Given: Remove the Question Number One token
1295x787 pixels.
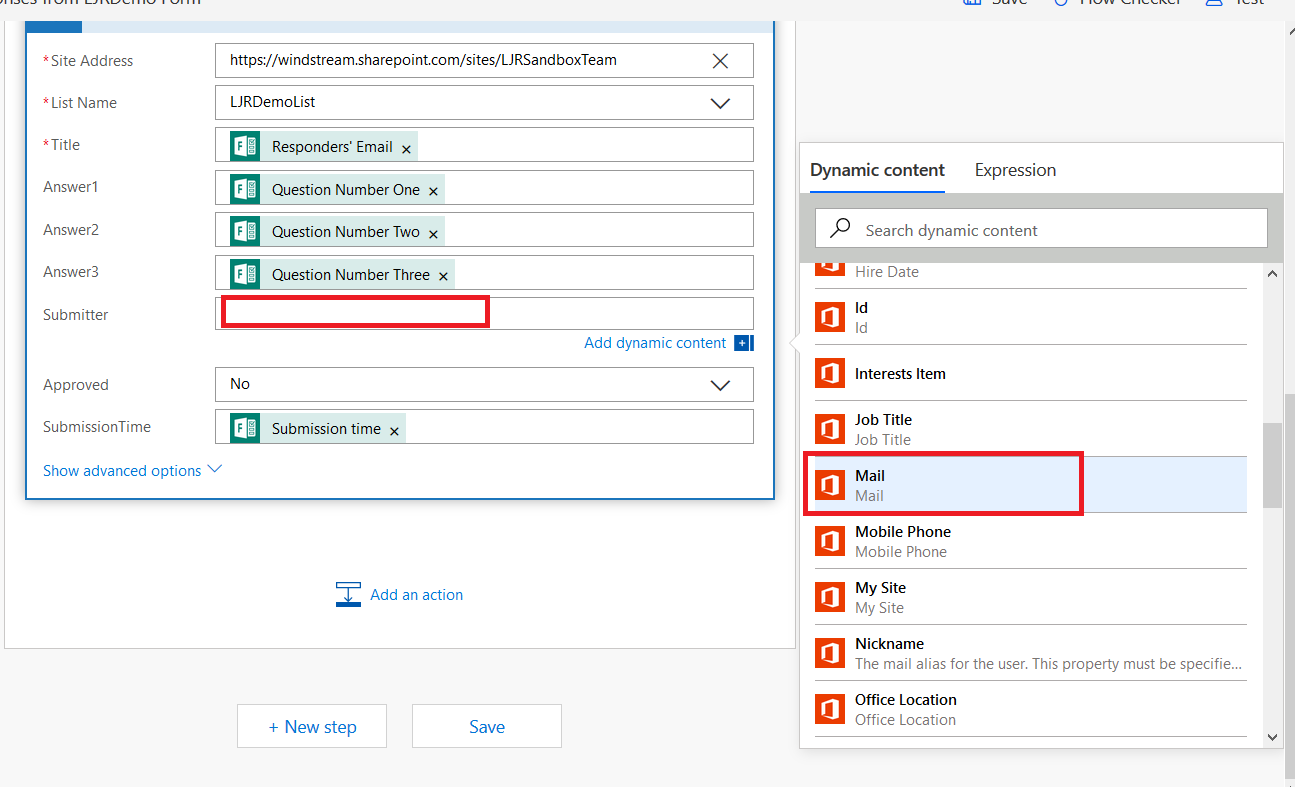Looking at the screenshot, I should point(433,191).
